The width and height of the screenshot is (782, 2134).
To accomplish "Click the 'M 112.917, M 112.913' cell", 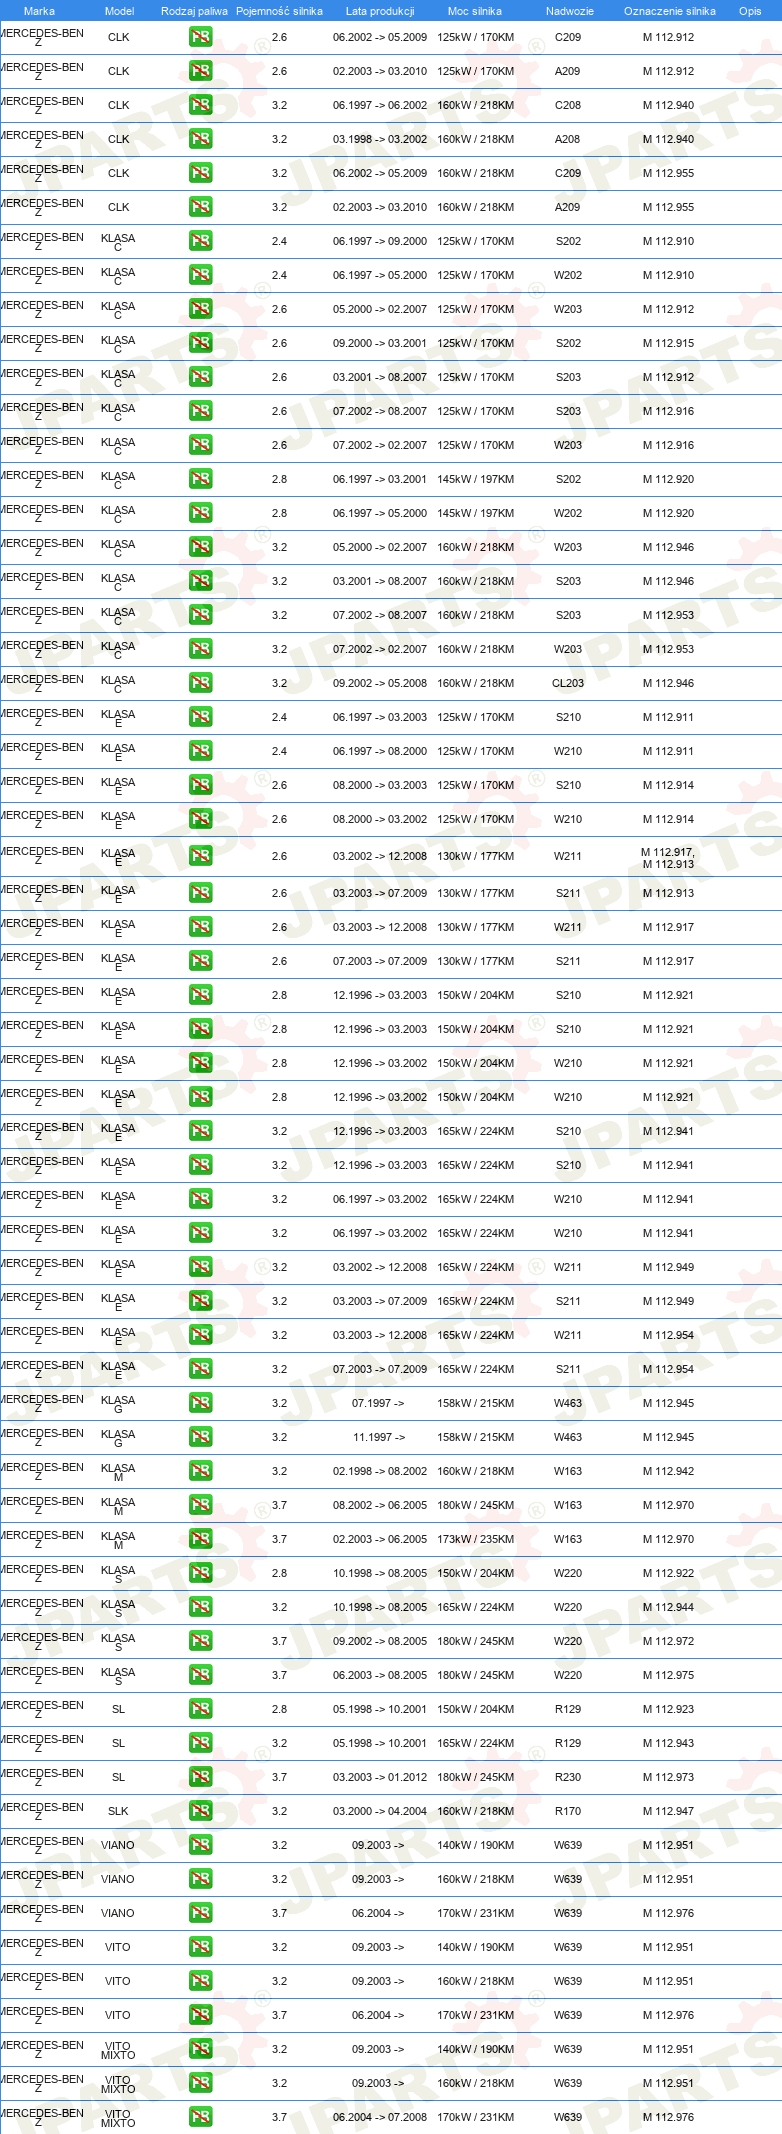I will click(668, 858).
